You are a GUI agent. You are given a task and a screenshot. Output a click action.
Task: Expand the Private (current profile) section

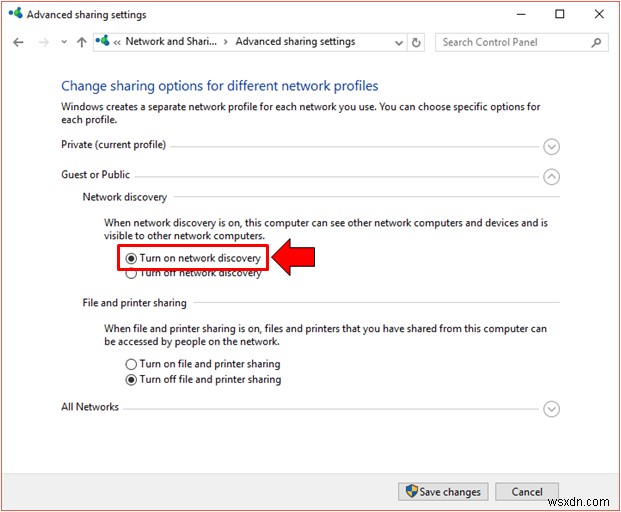point(551,147)
